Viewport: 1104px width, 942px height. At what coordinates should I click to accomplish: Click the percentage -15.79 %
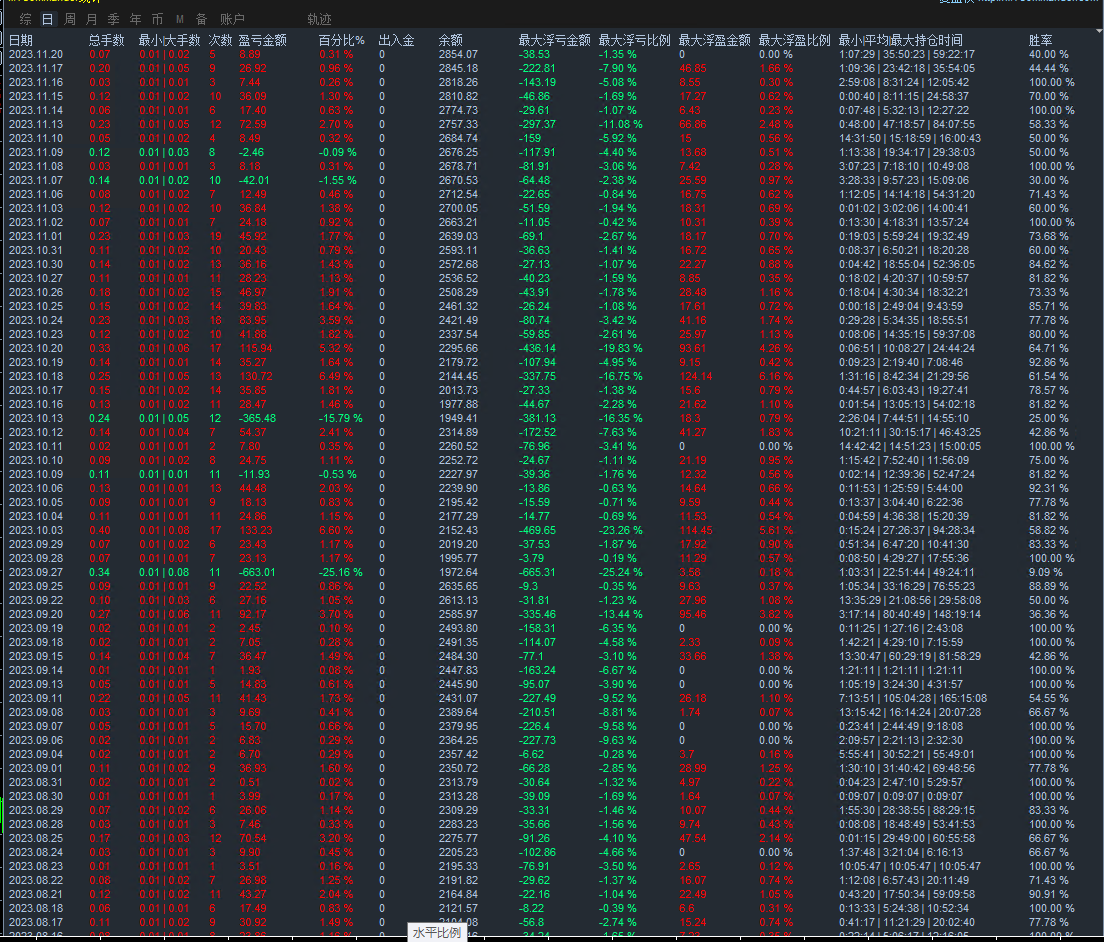[x=341, y=418]
